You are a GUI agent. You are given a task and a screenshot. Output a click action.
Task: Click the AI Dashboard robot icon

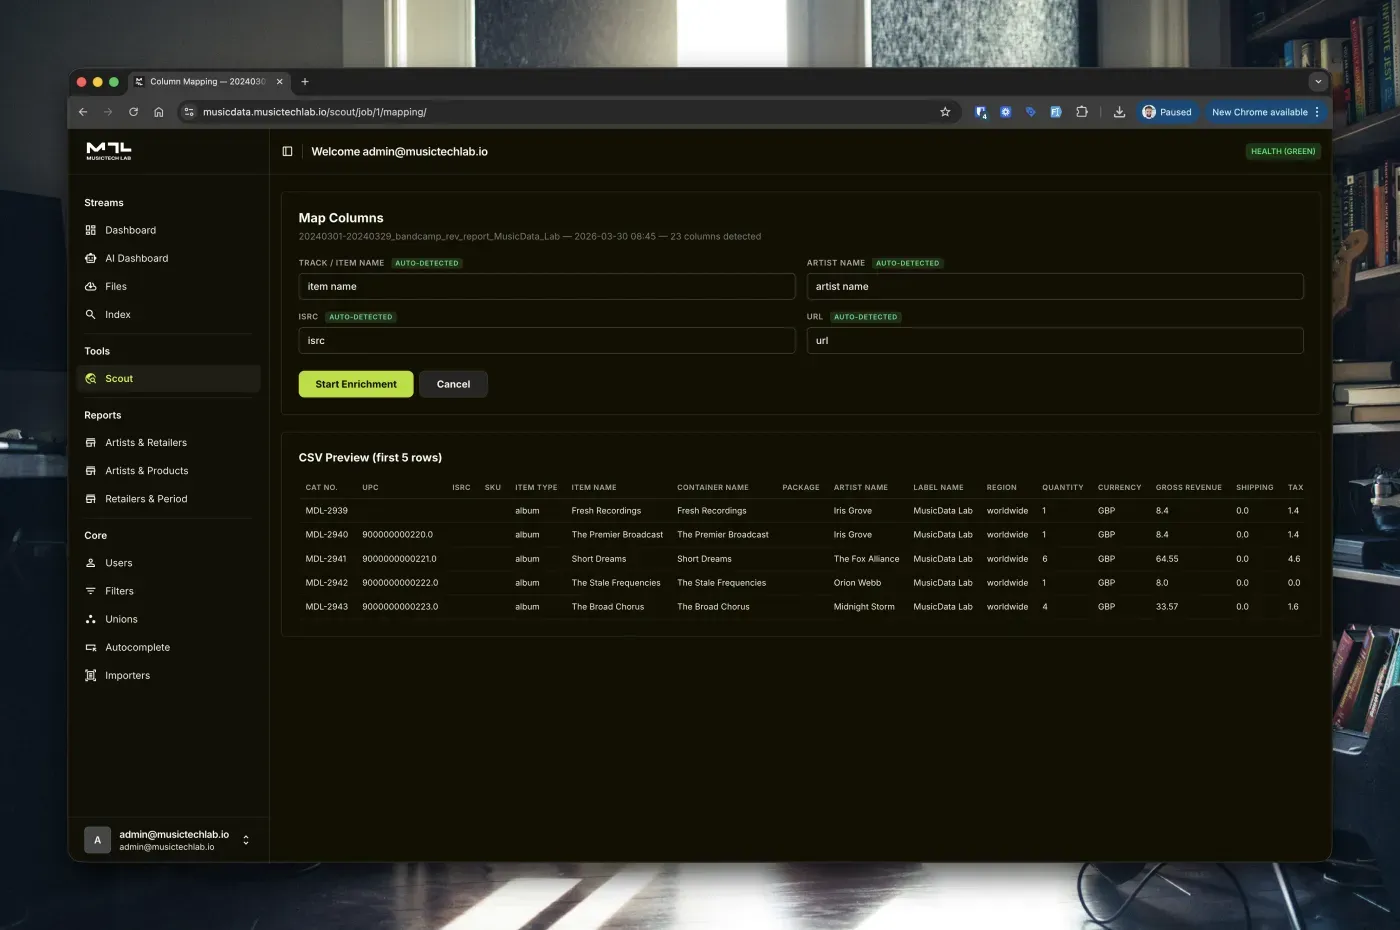coord(91,258)
